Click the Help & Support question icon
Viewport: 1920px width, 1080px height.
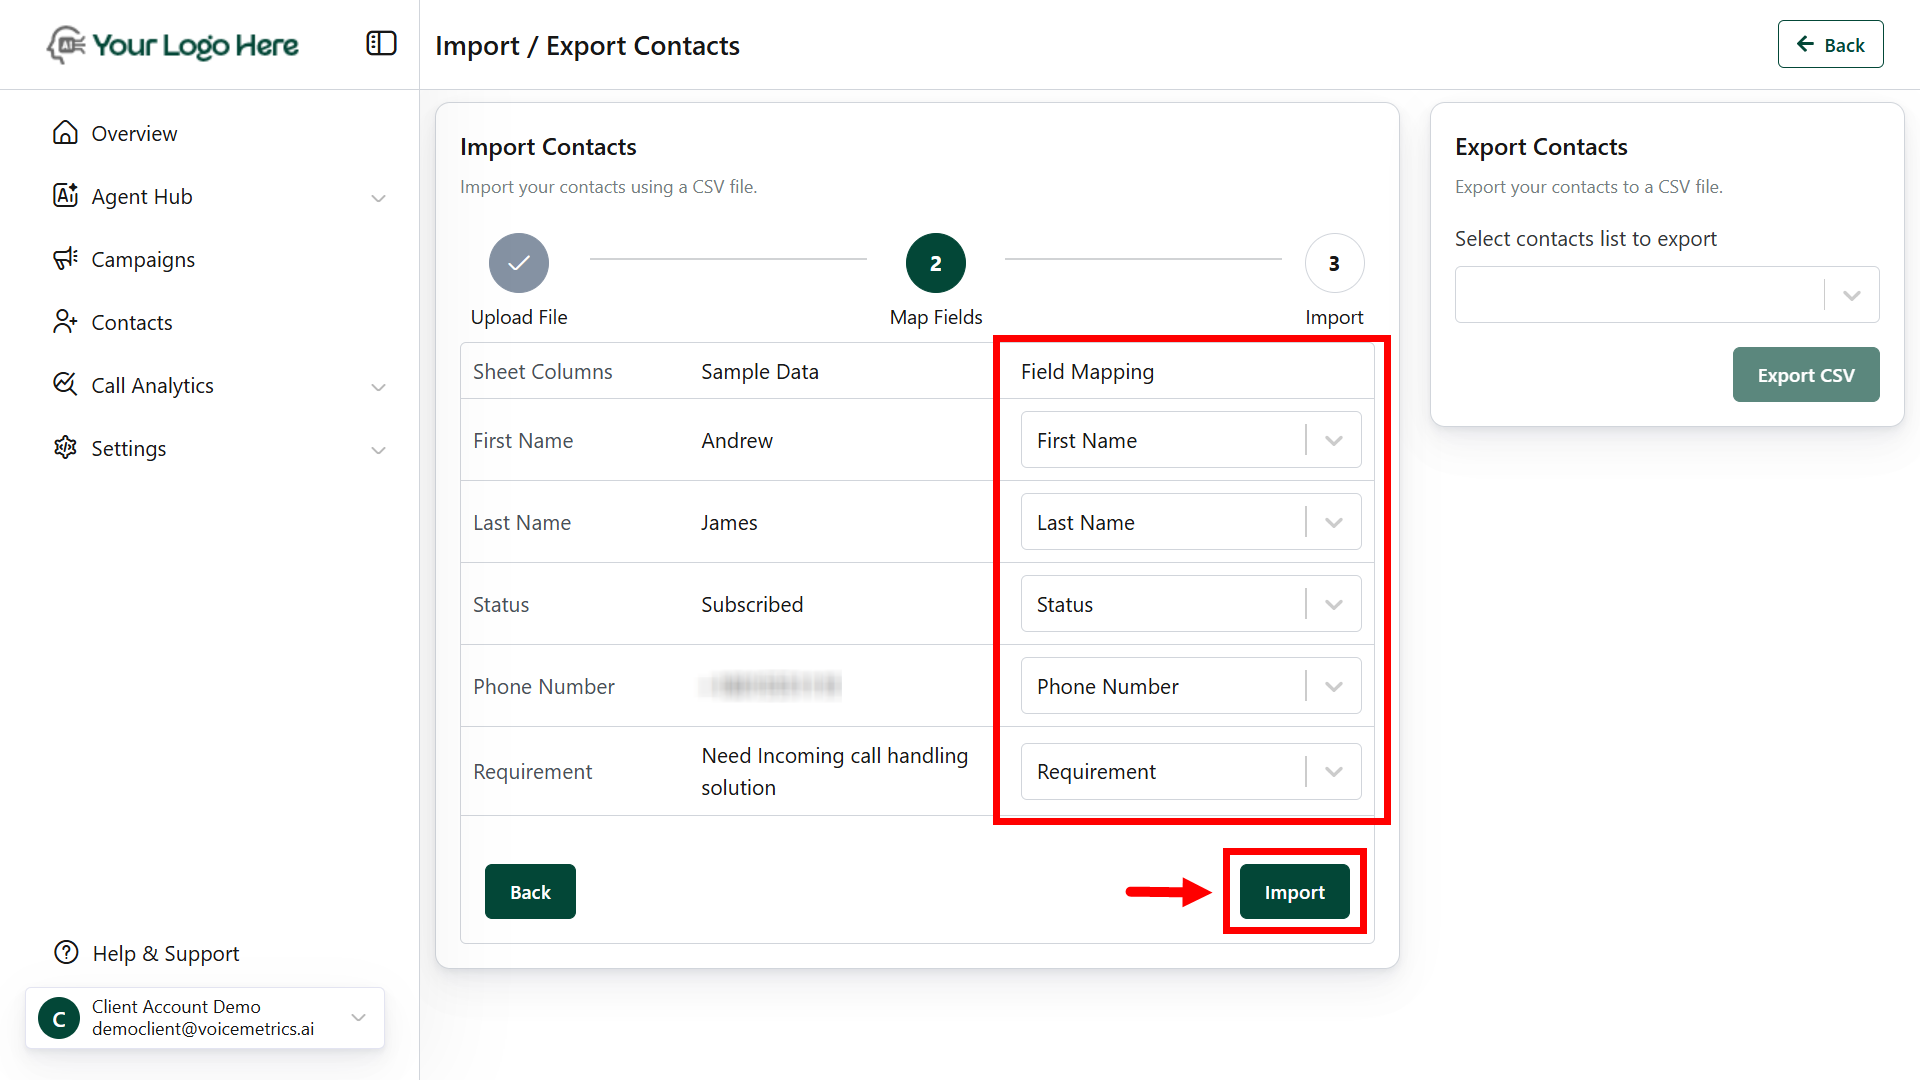click(x=66, y=953)
